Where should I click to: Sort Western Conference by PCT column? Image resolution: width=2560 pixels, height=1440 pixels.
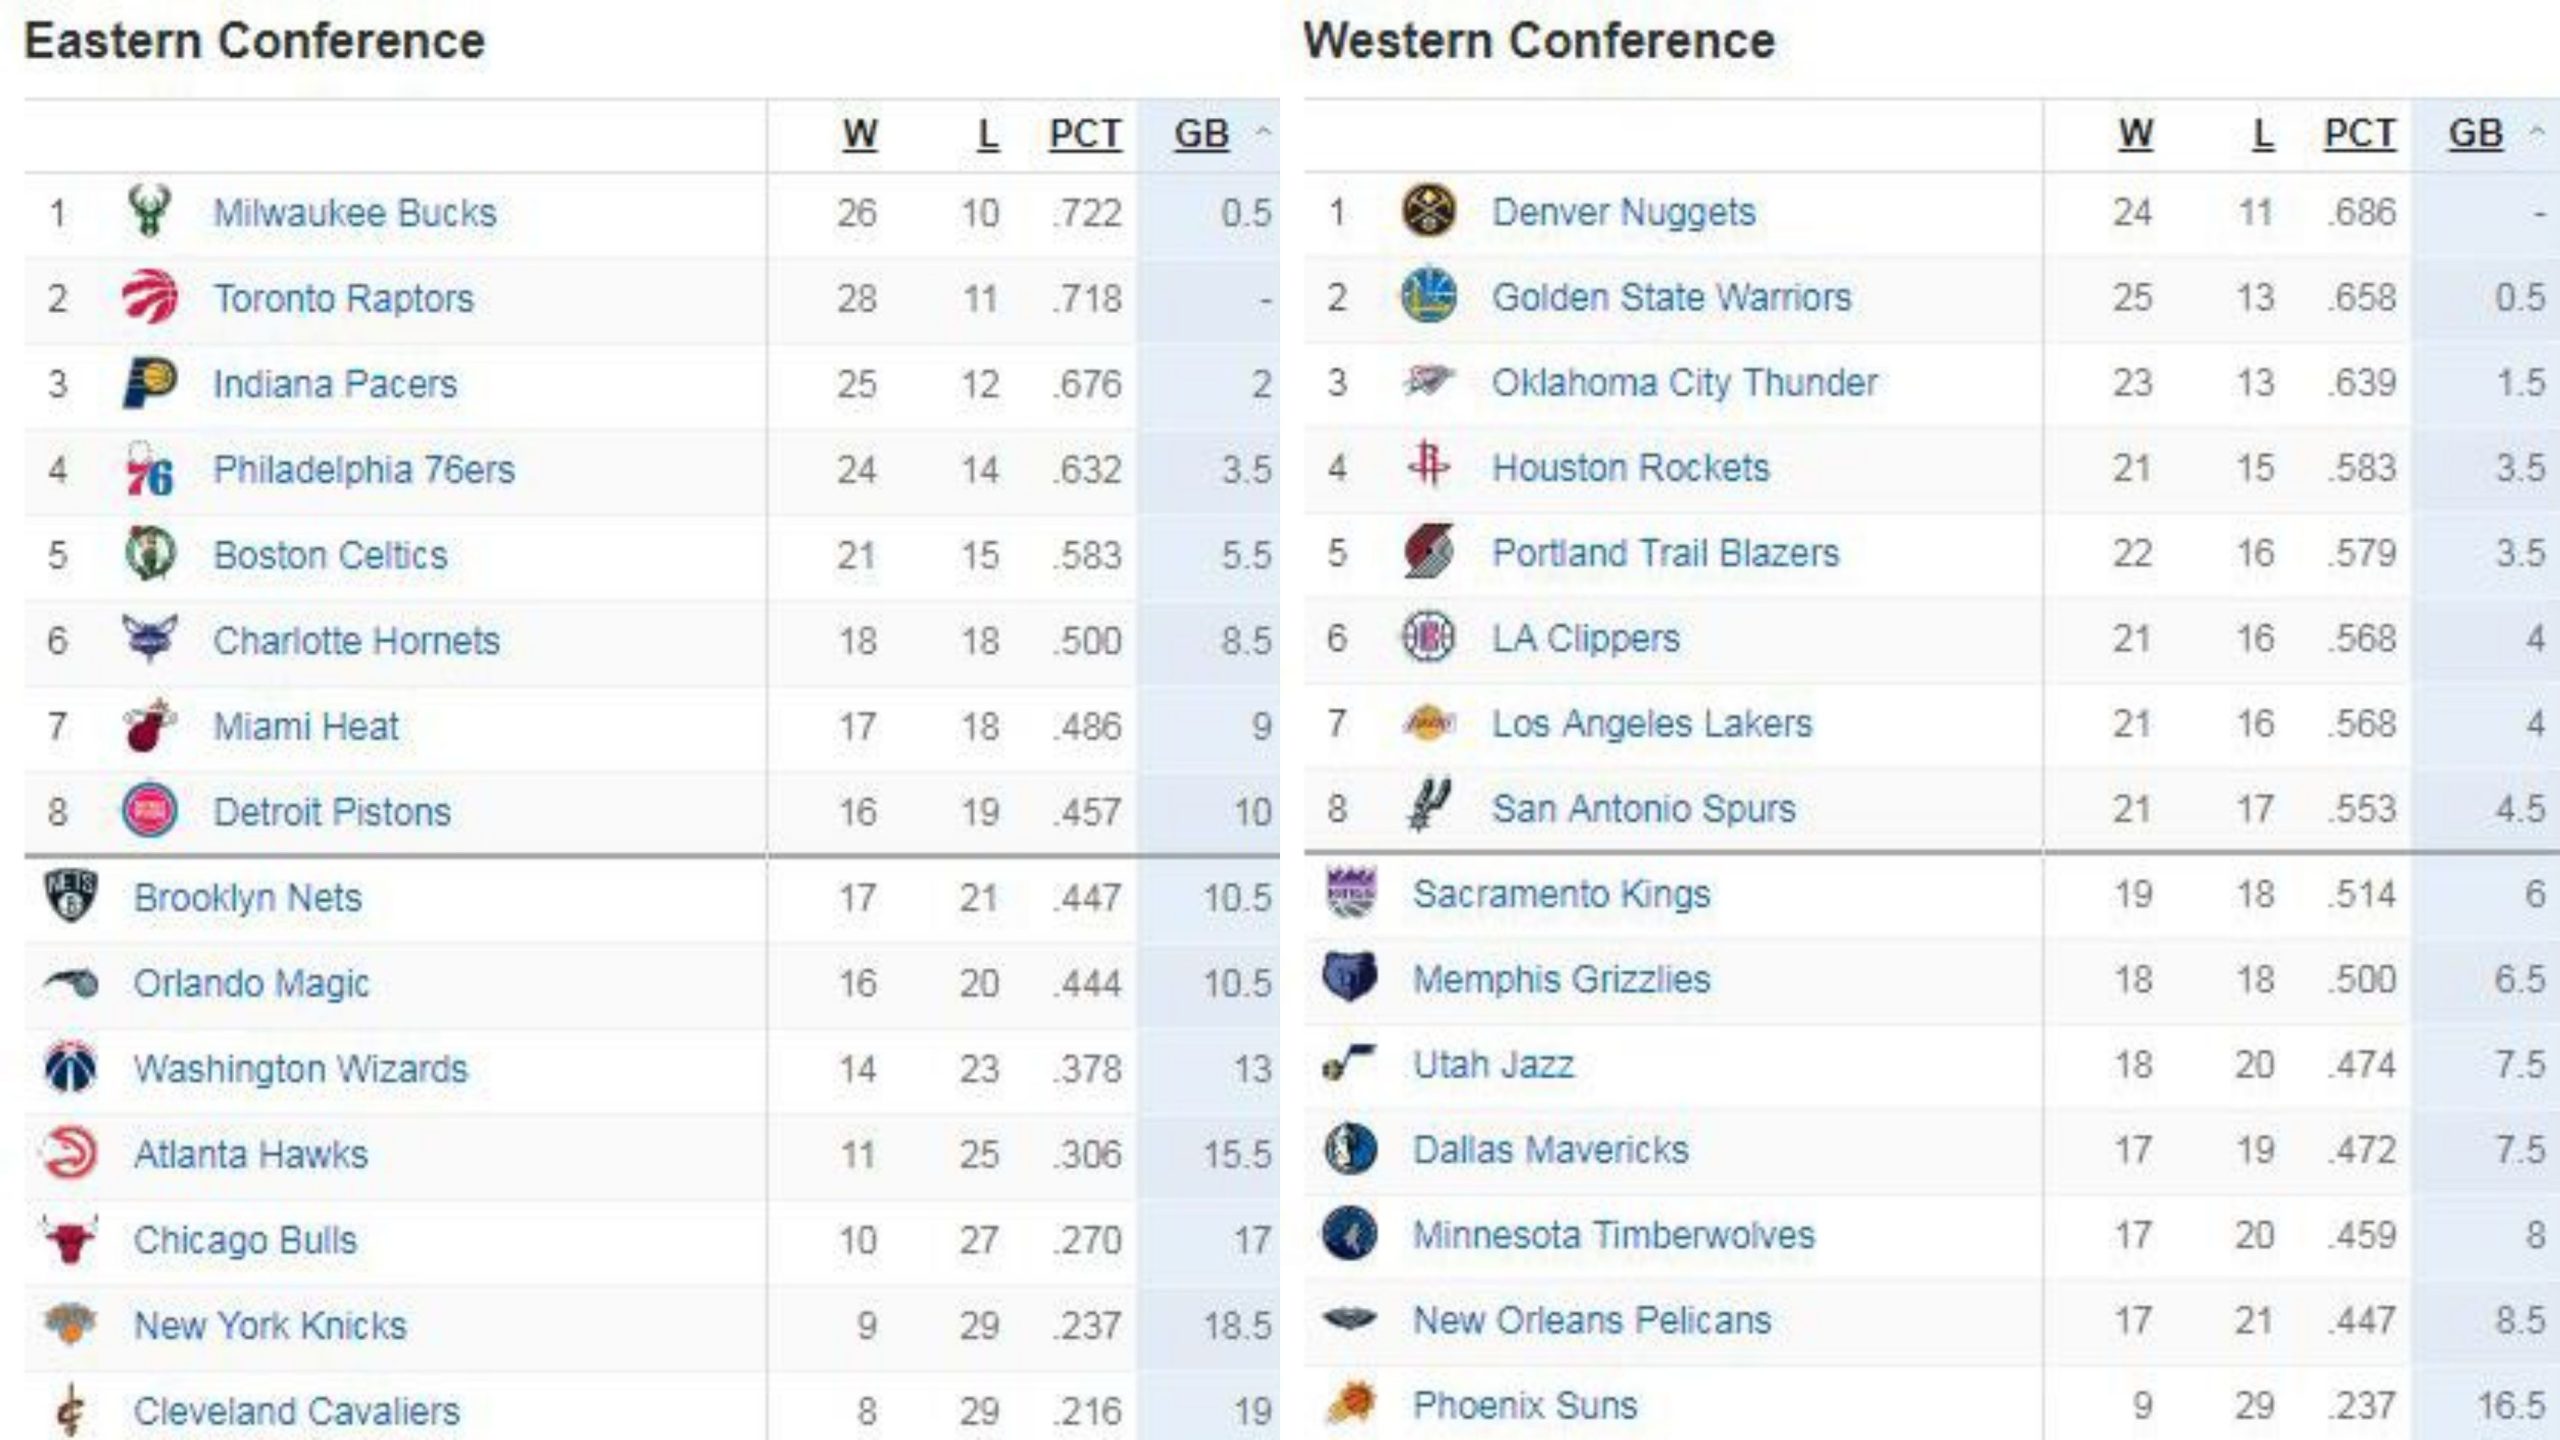(2360, 134)
